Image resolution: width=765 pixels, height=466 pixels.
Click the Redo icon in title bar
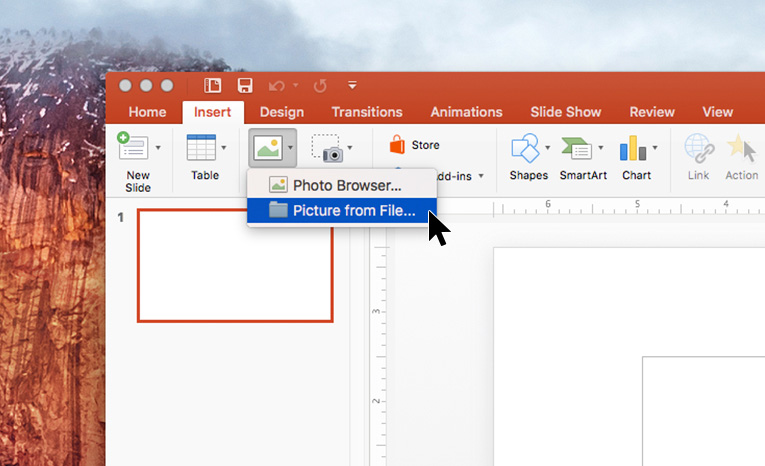click(x=320, y=86)
